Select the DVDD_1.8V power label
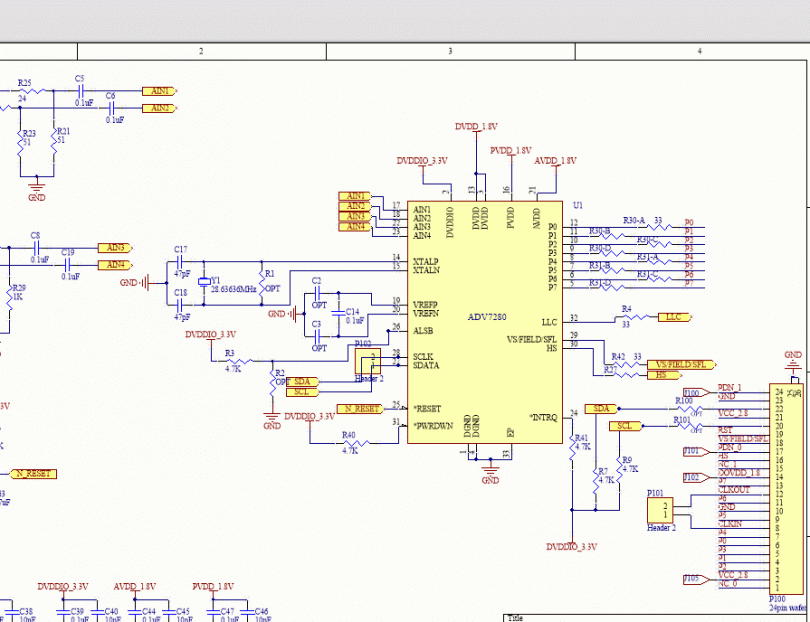 (476, 127)
